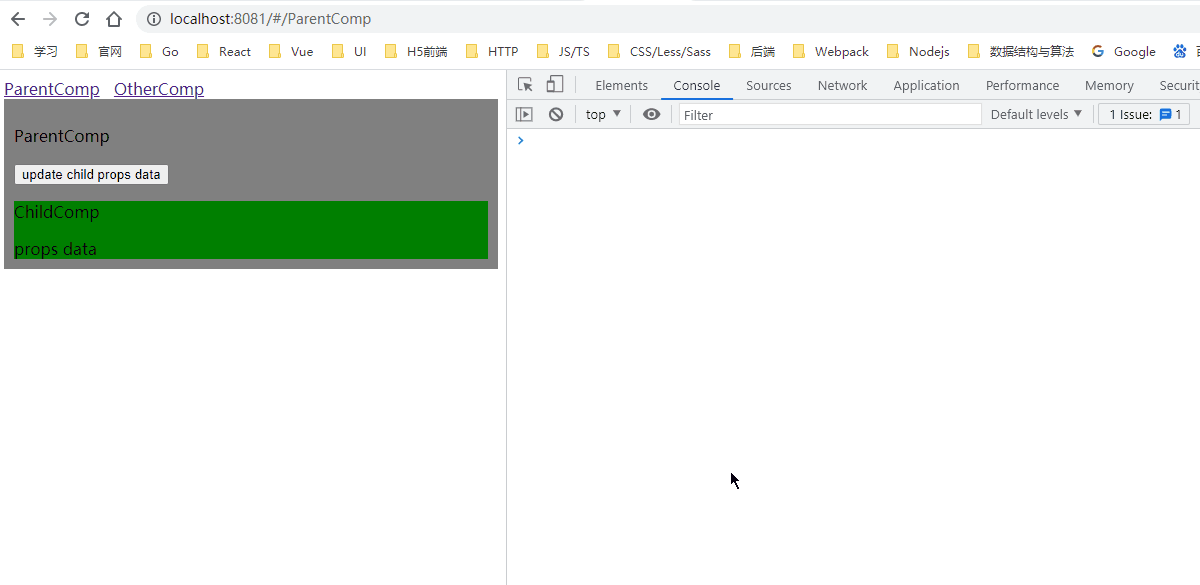Open the 1 Issue indicator
This screenshot has height=585, width=1200.
(x=1144, y=115)
